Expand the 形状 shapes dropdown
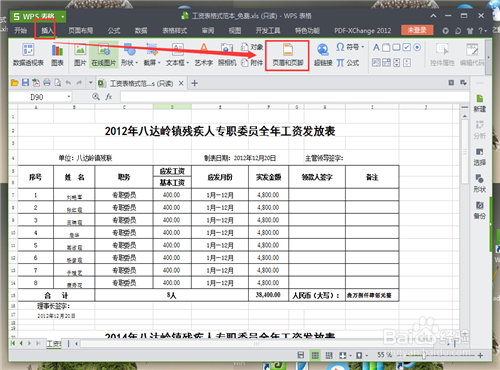The image size is (500, 370). [136, 63]
